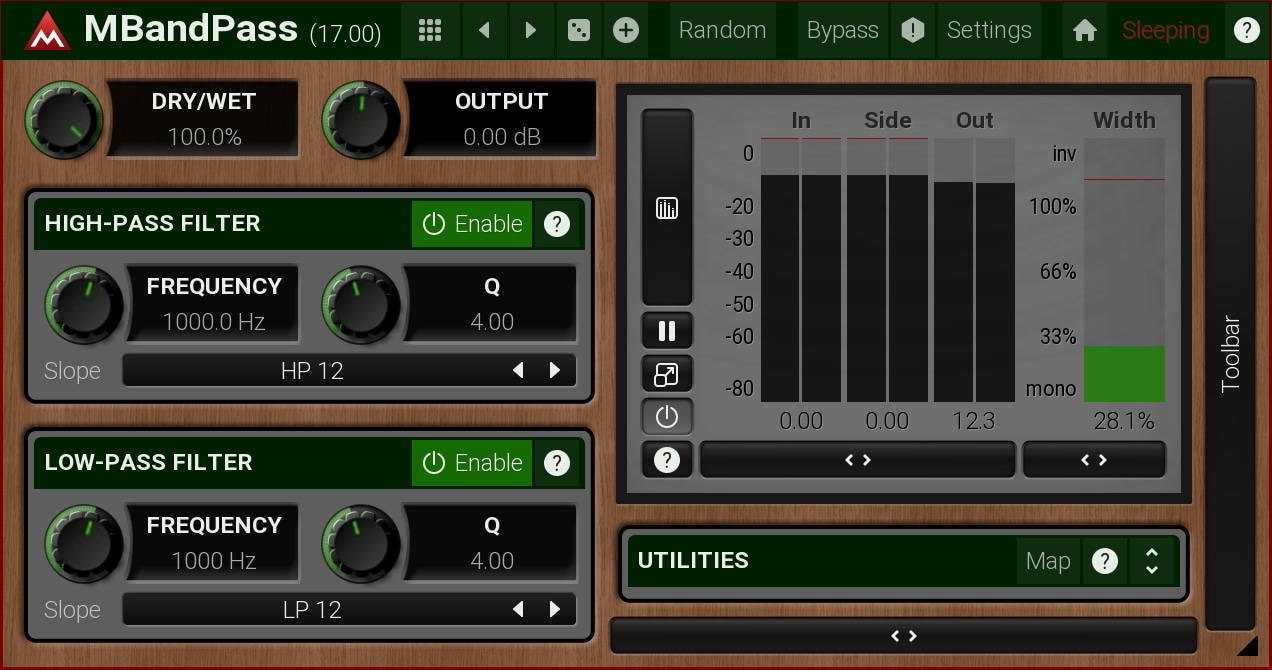
Task: Open the LP 12 slope selector
Action: coord(312,610)
